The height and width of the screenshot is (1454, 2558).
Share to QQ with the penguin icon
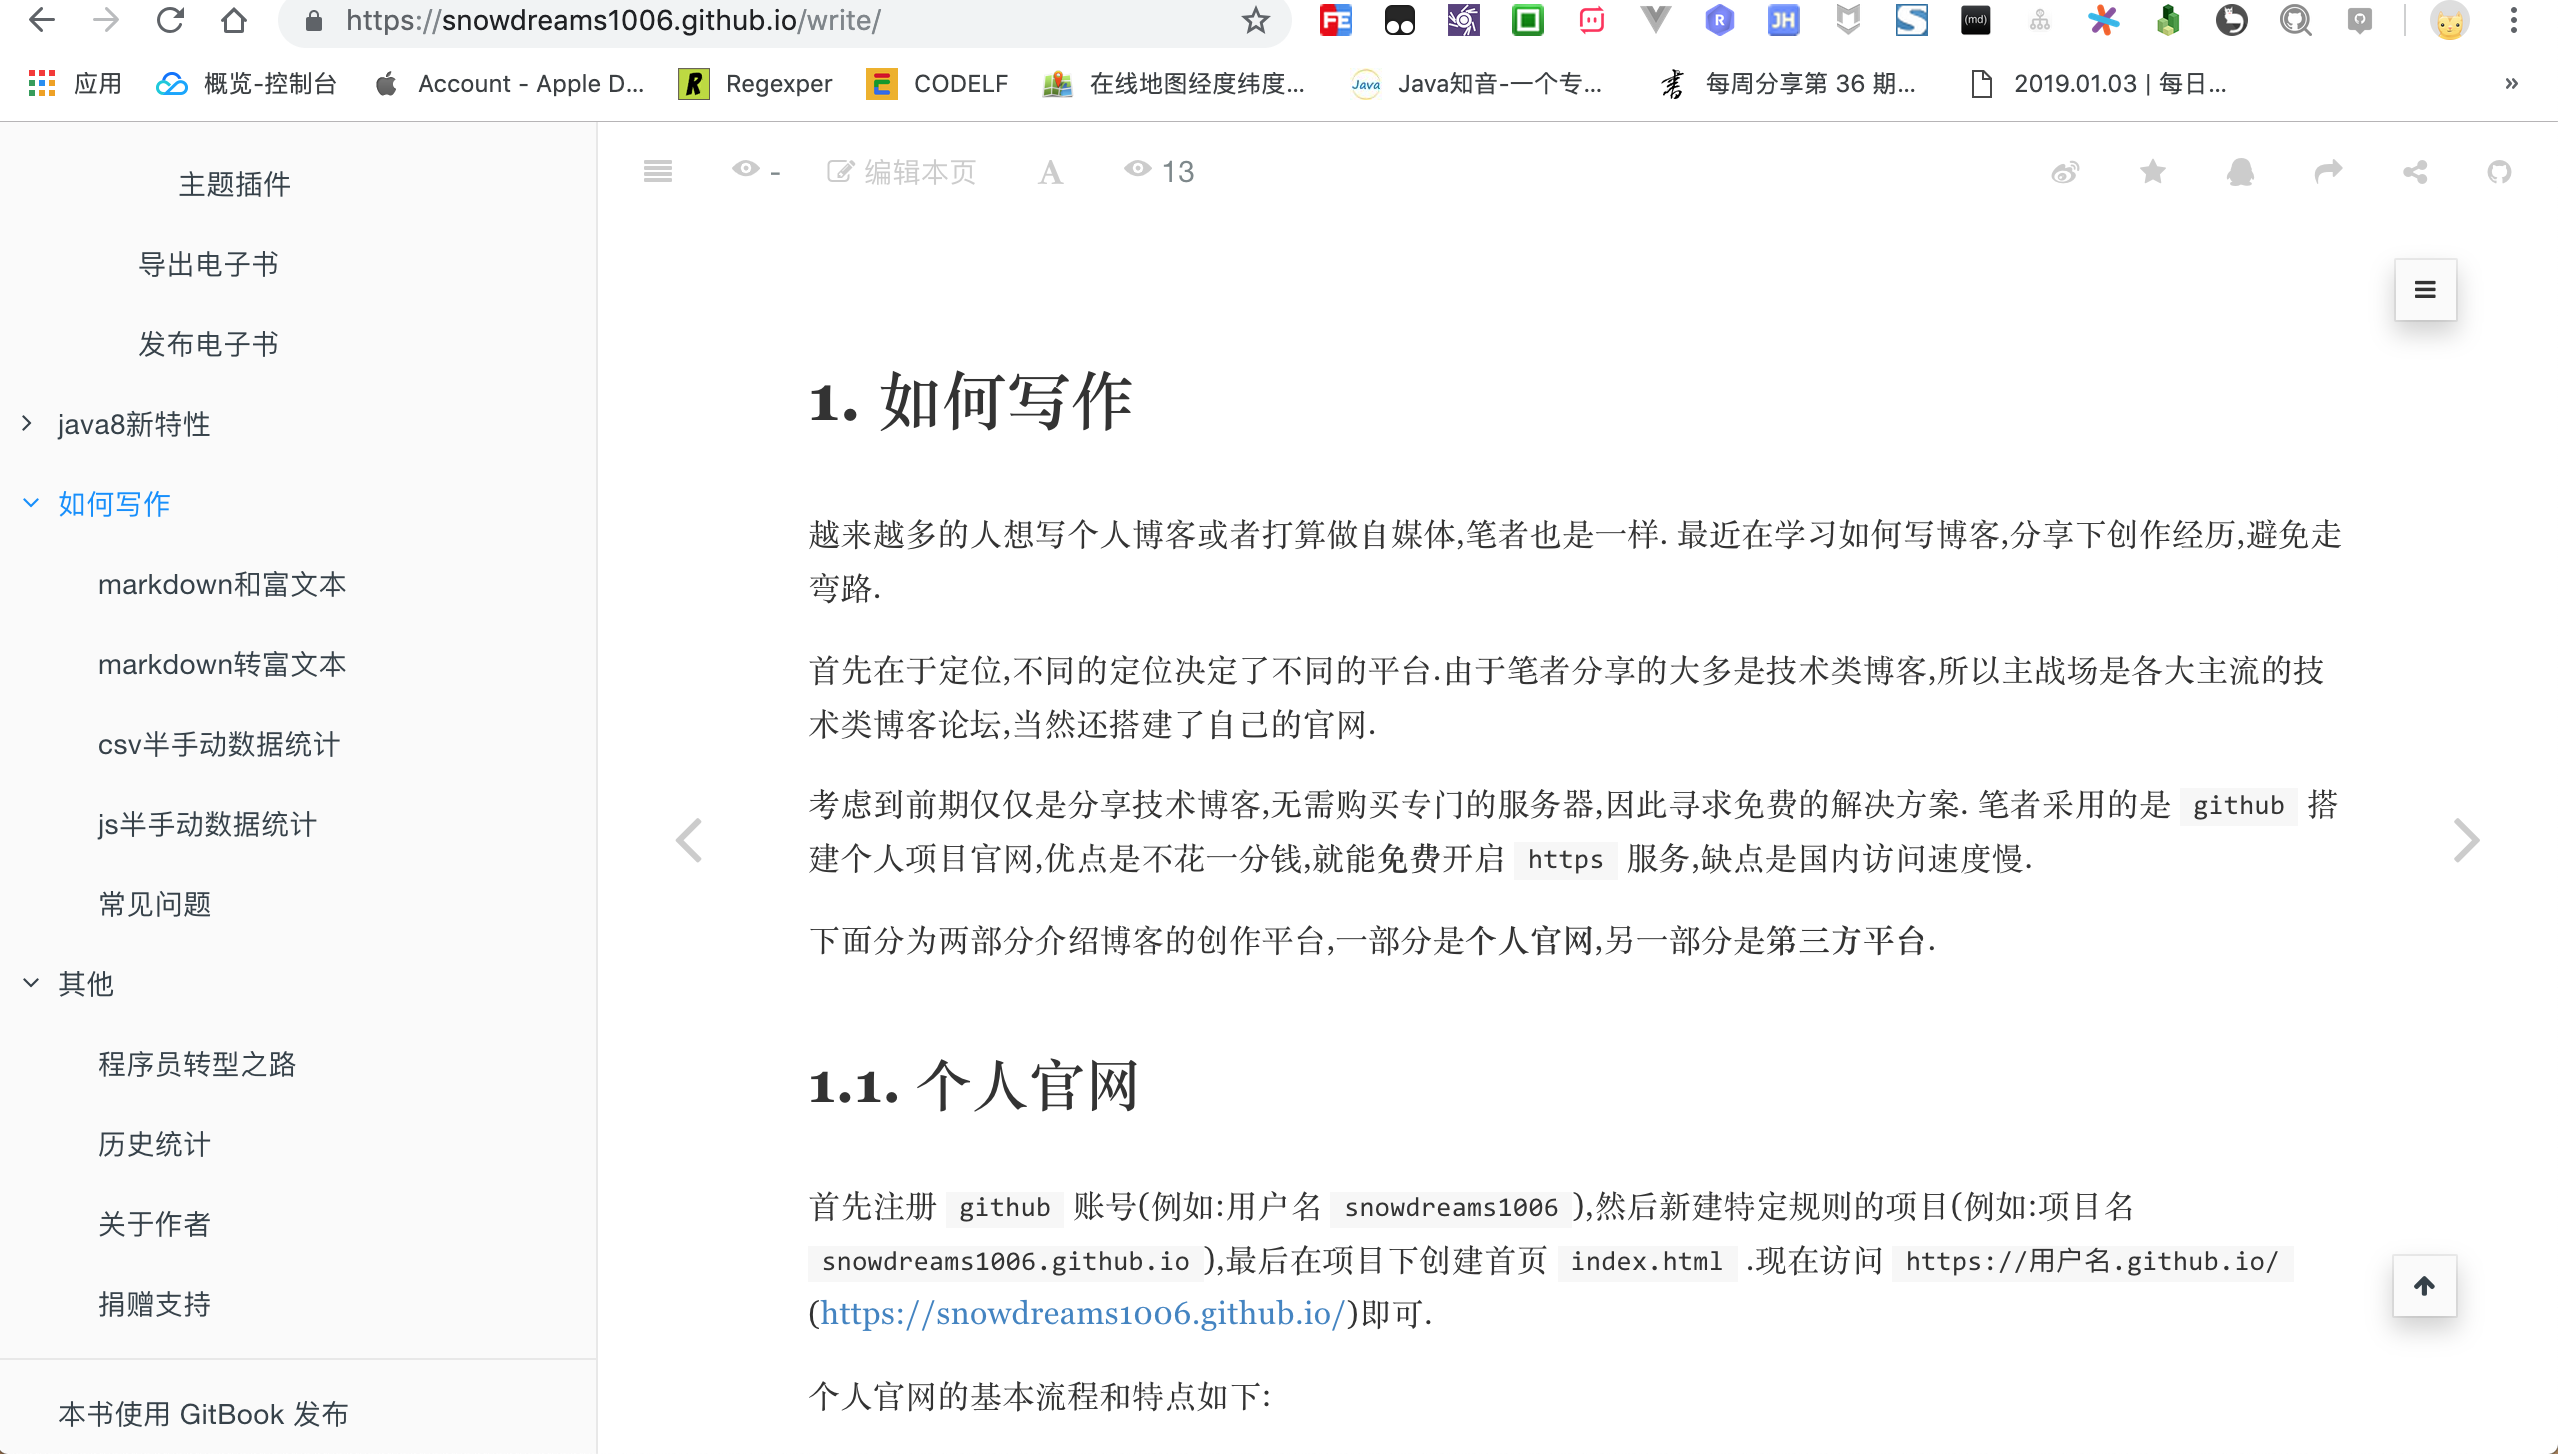pos(2240,172)
